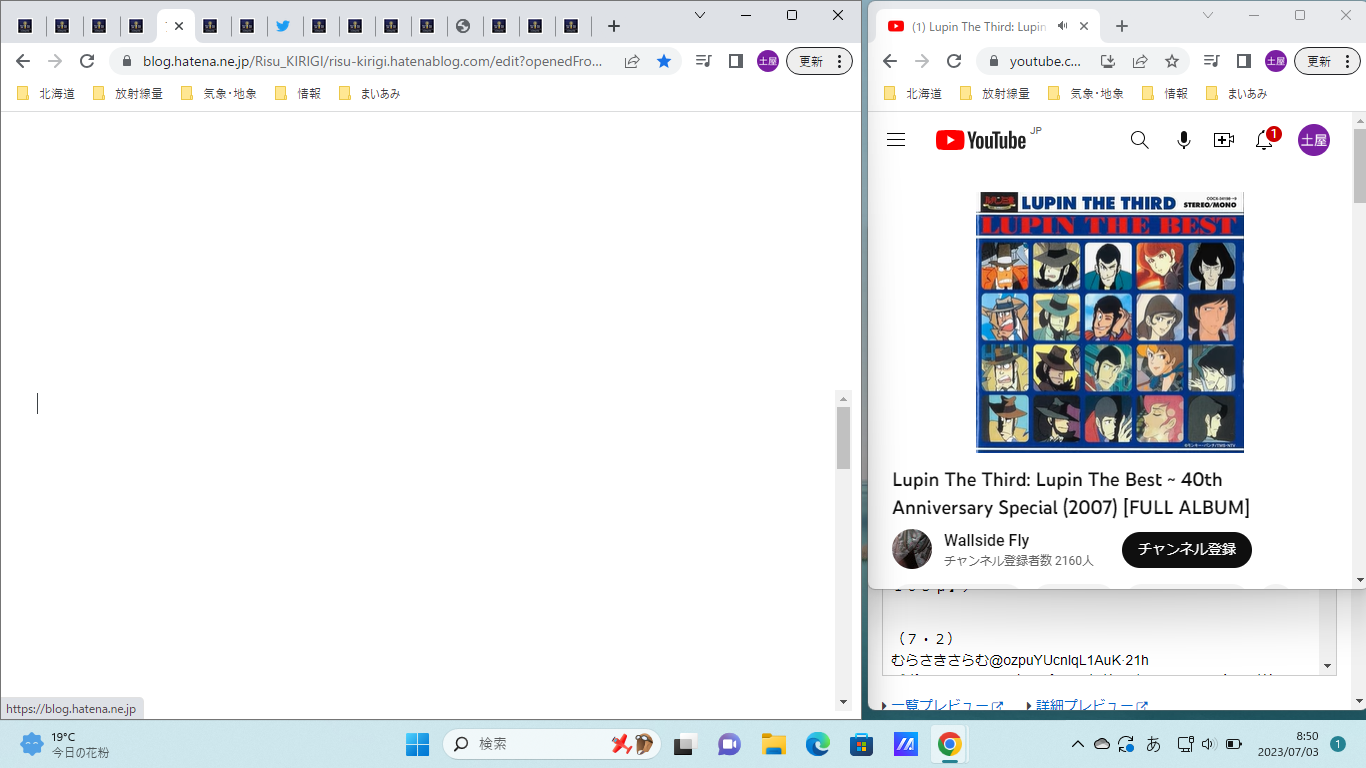Viewport: 1366px width, 768px height.
Task: Open Microsoft Store from taskbar
Action: click(x=862, y=744)
